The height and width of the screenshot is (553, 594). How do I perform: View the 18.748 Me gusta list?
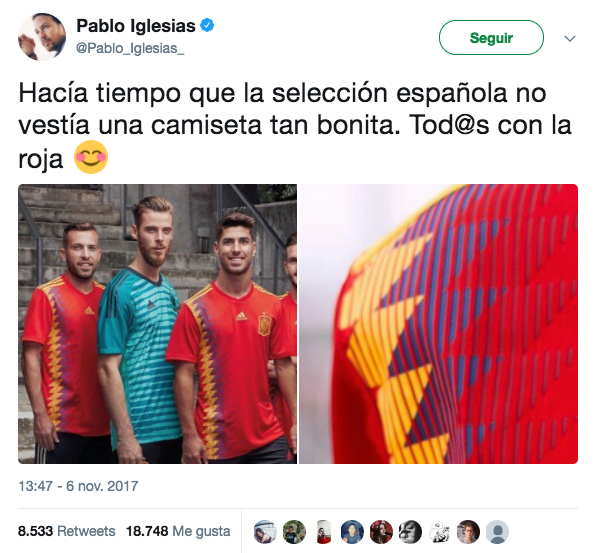pos(178,531)
